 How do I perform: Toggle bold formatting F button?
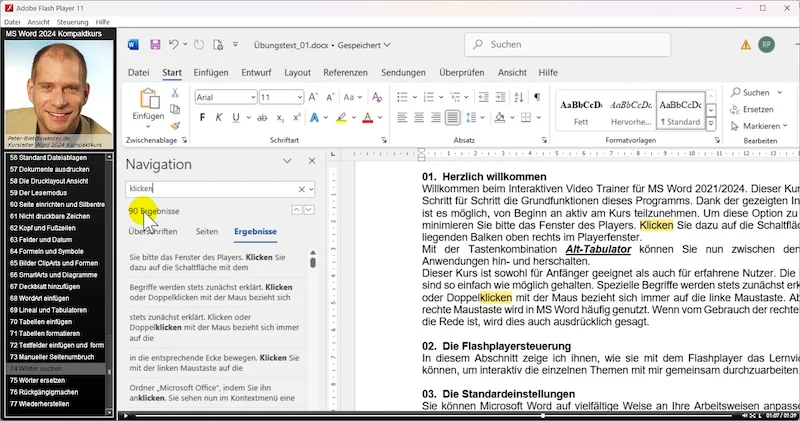[203, 118]
